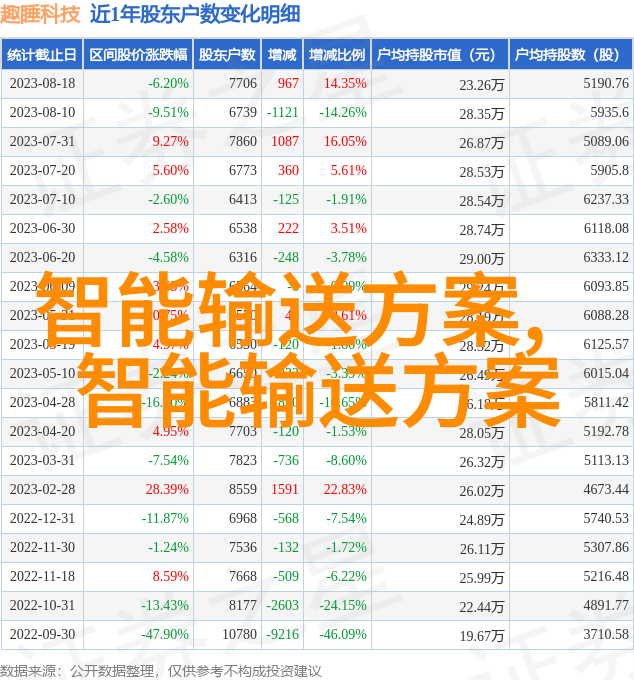Click the date cell 2022-11-18
Image resolution: width=634 pixels, height=680 pixels.
pyautogui.click(x=42, y=577)
